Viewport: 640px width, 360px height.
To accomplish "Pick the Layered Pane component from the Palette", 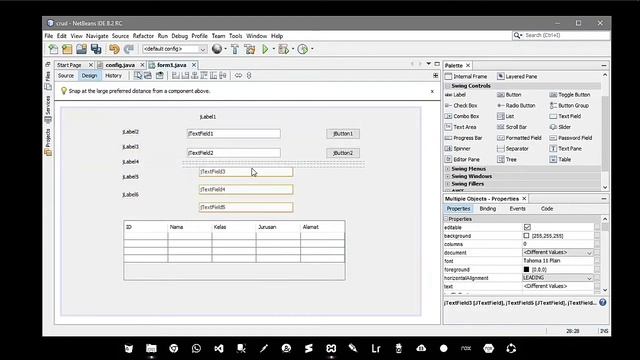I will click(517, 76).
